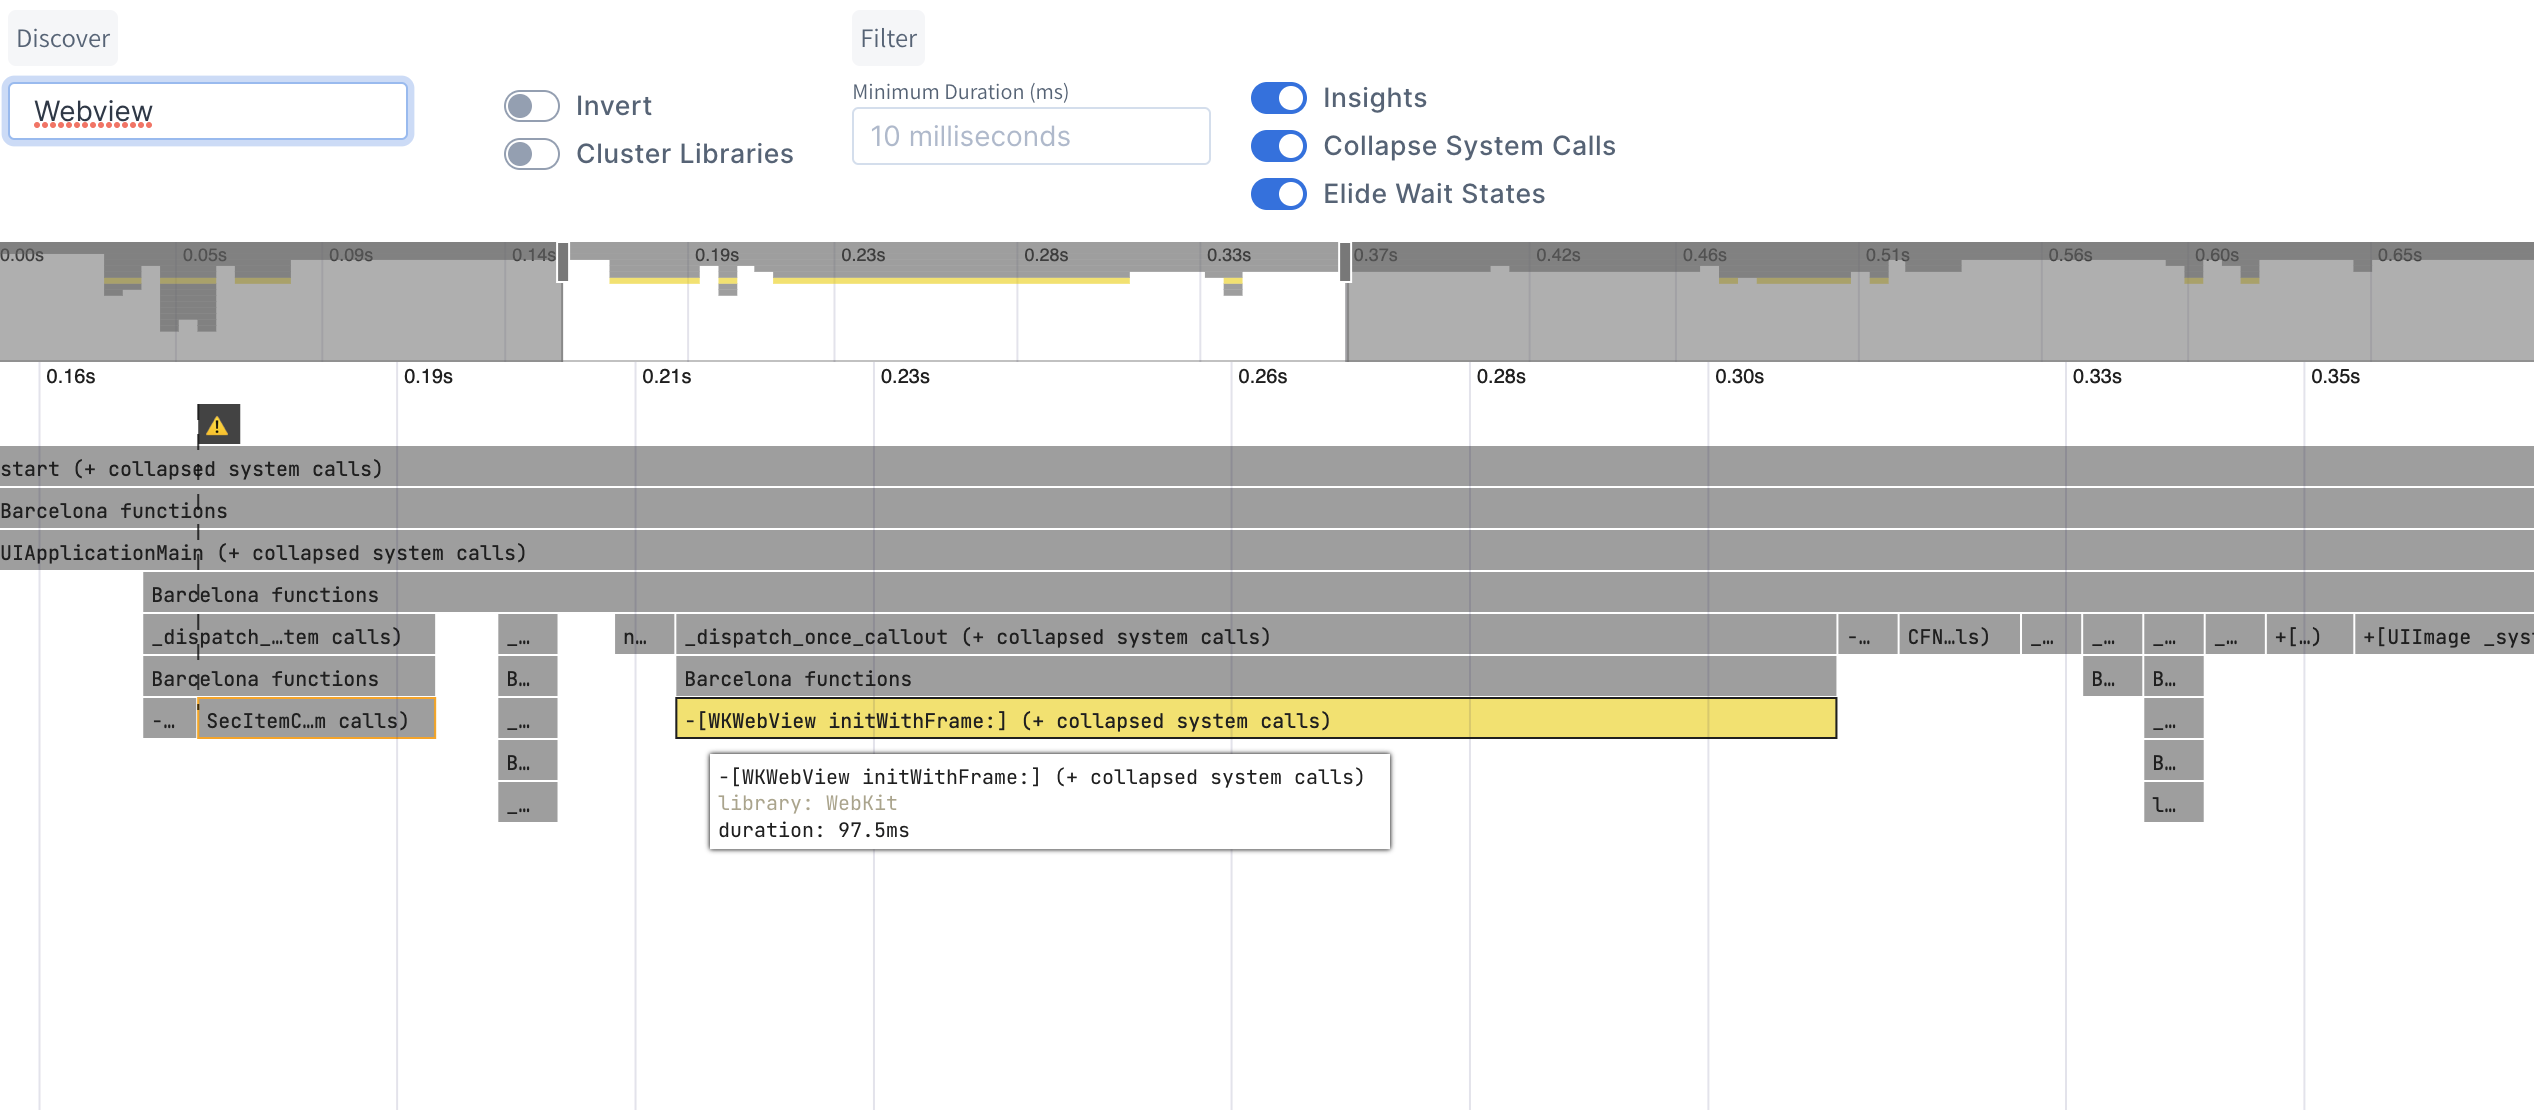Click the Filter button

pos(887,38)
